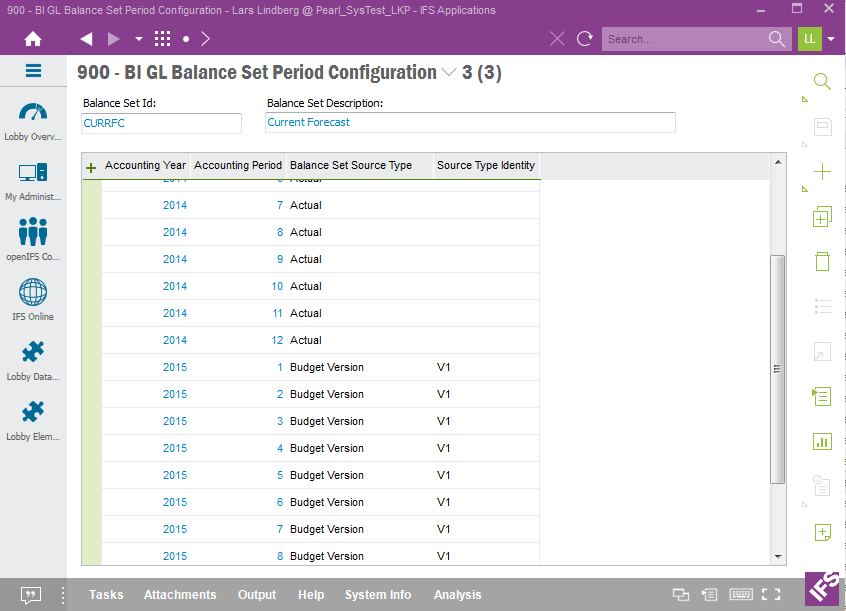The height and width of the screenshot is (611, 846).
Task: Click the right chevron in the top toolbar
Action: [x=205, y=39]
